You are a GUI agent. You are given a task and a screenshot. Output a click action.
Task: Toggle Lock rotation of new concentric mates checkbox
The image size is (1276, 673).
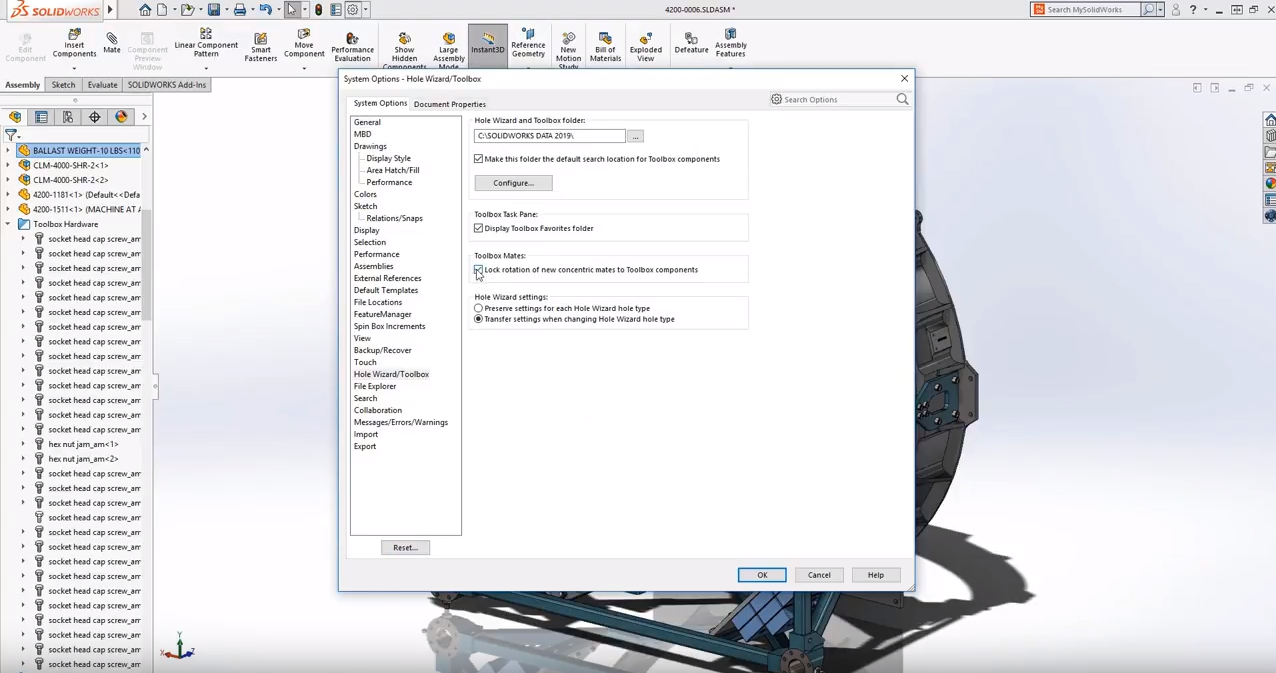click(x=479, y=270)
